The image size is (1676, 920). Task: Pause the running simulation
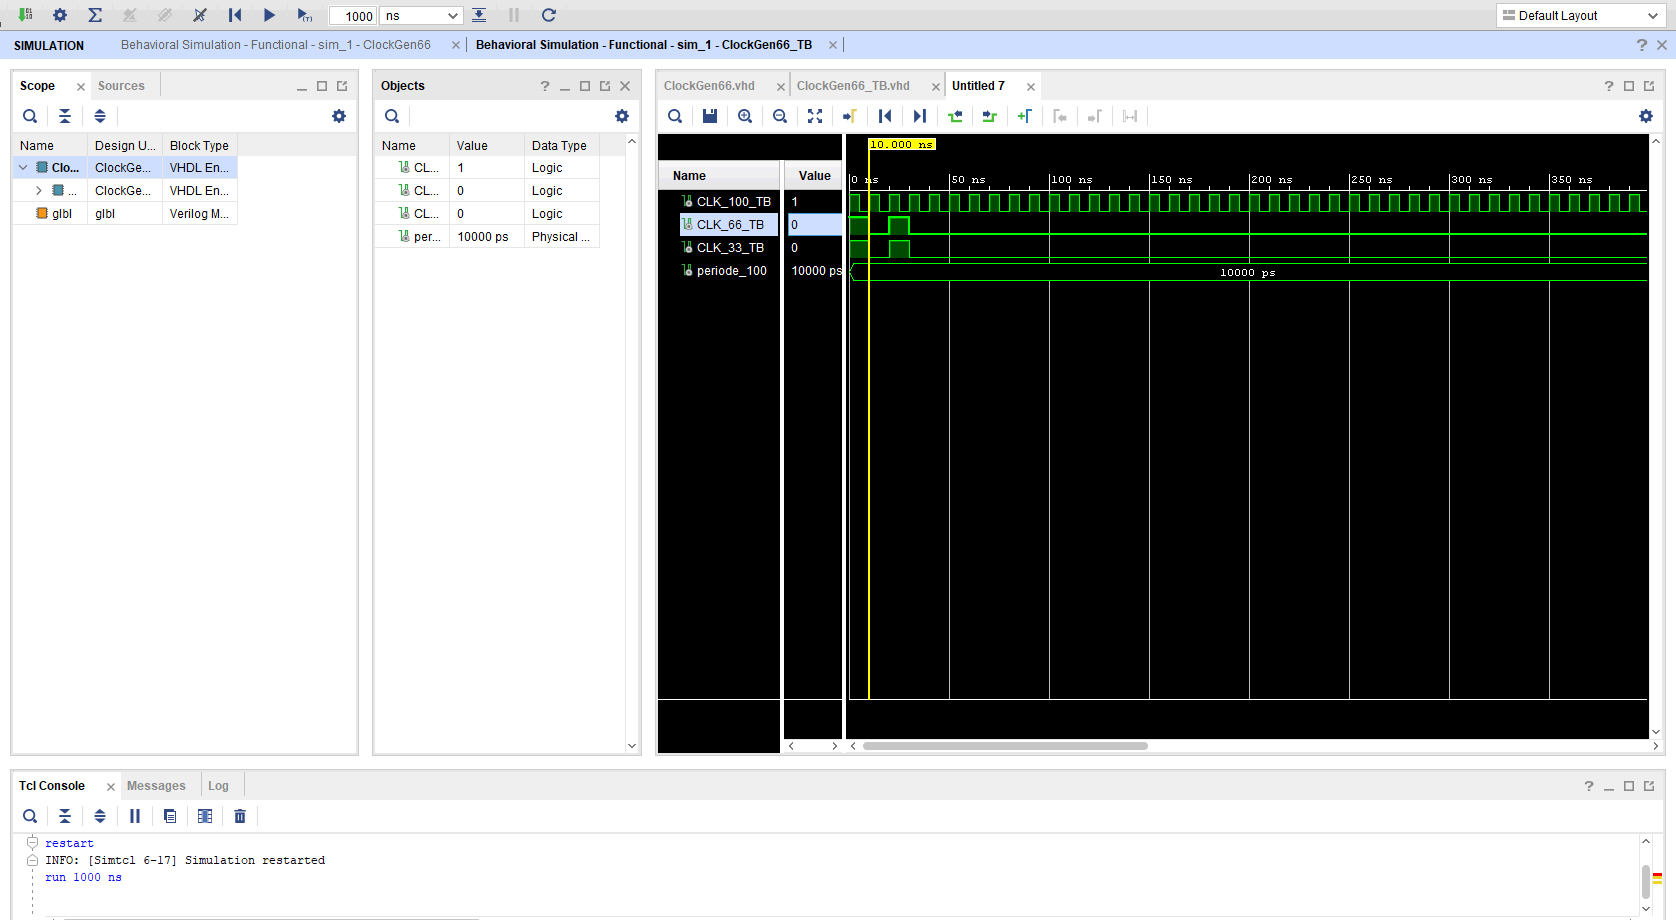click(513, 15)
